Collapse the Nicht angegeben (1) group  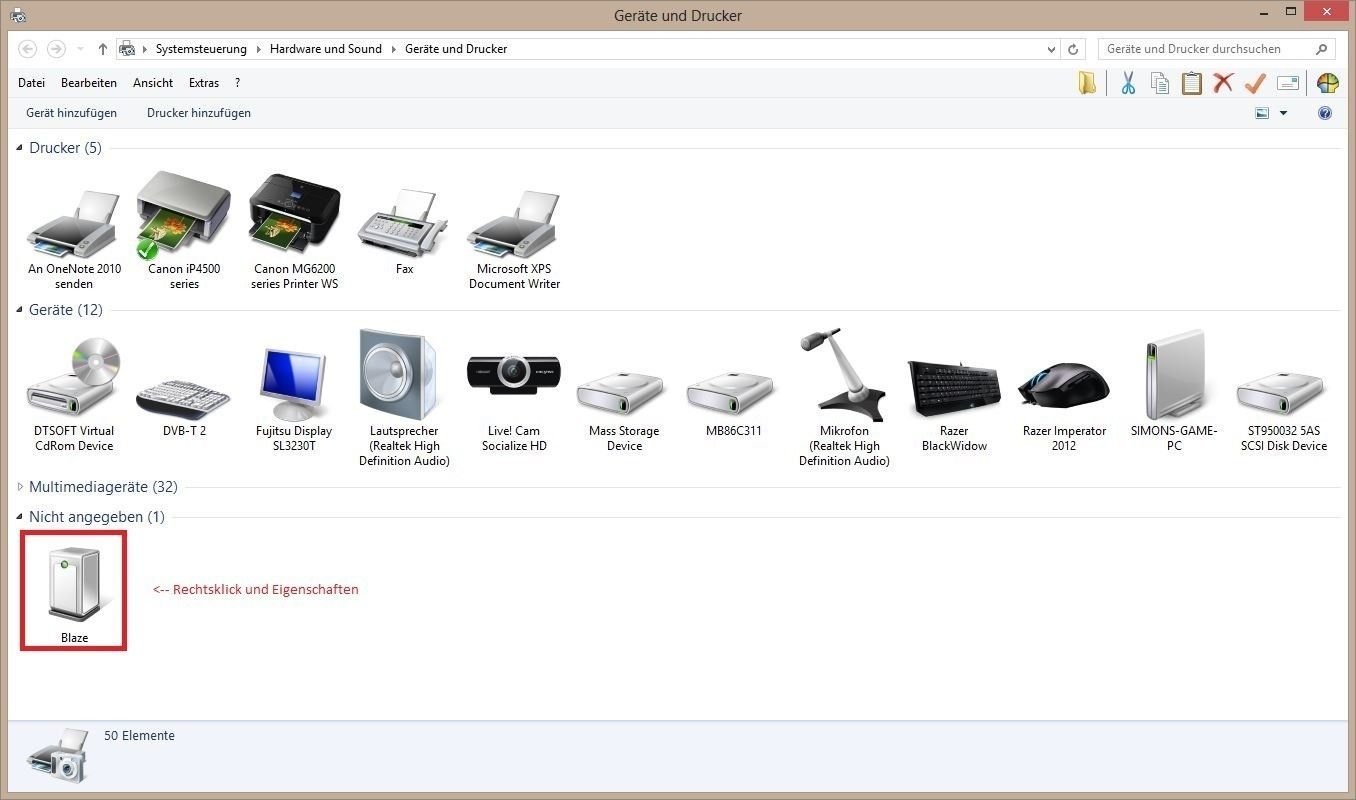[x=20, y=517]
